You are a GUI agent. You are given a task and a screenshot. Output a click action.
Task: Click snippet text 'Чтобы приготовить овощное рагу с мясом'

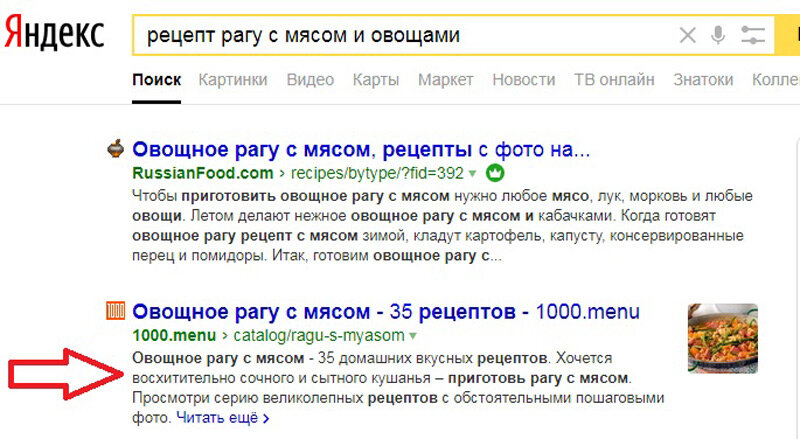click(290, 196)
